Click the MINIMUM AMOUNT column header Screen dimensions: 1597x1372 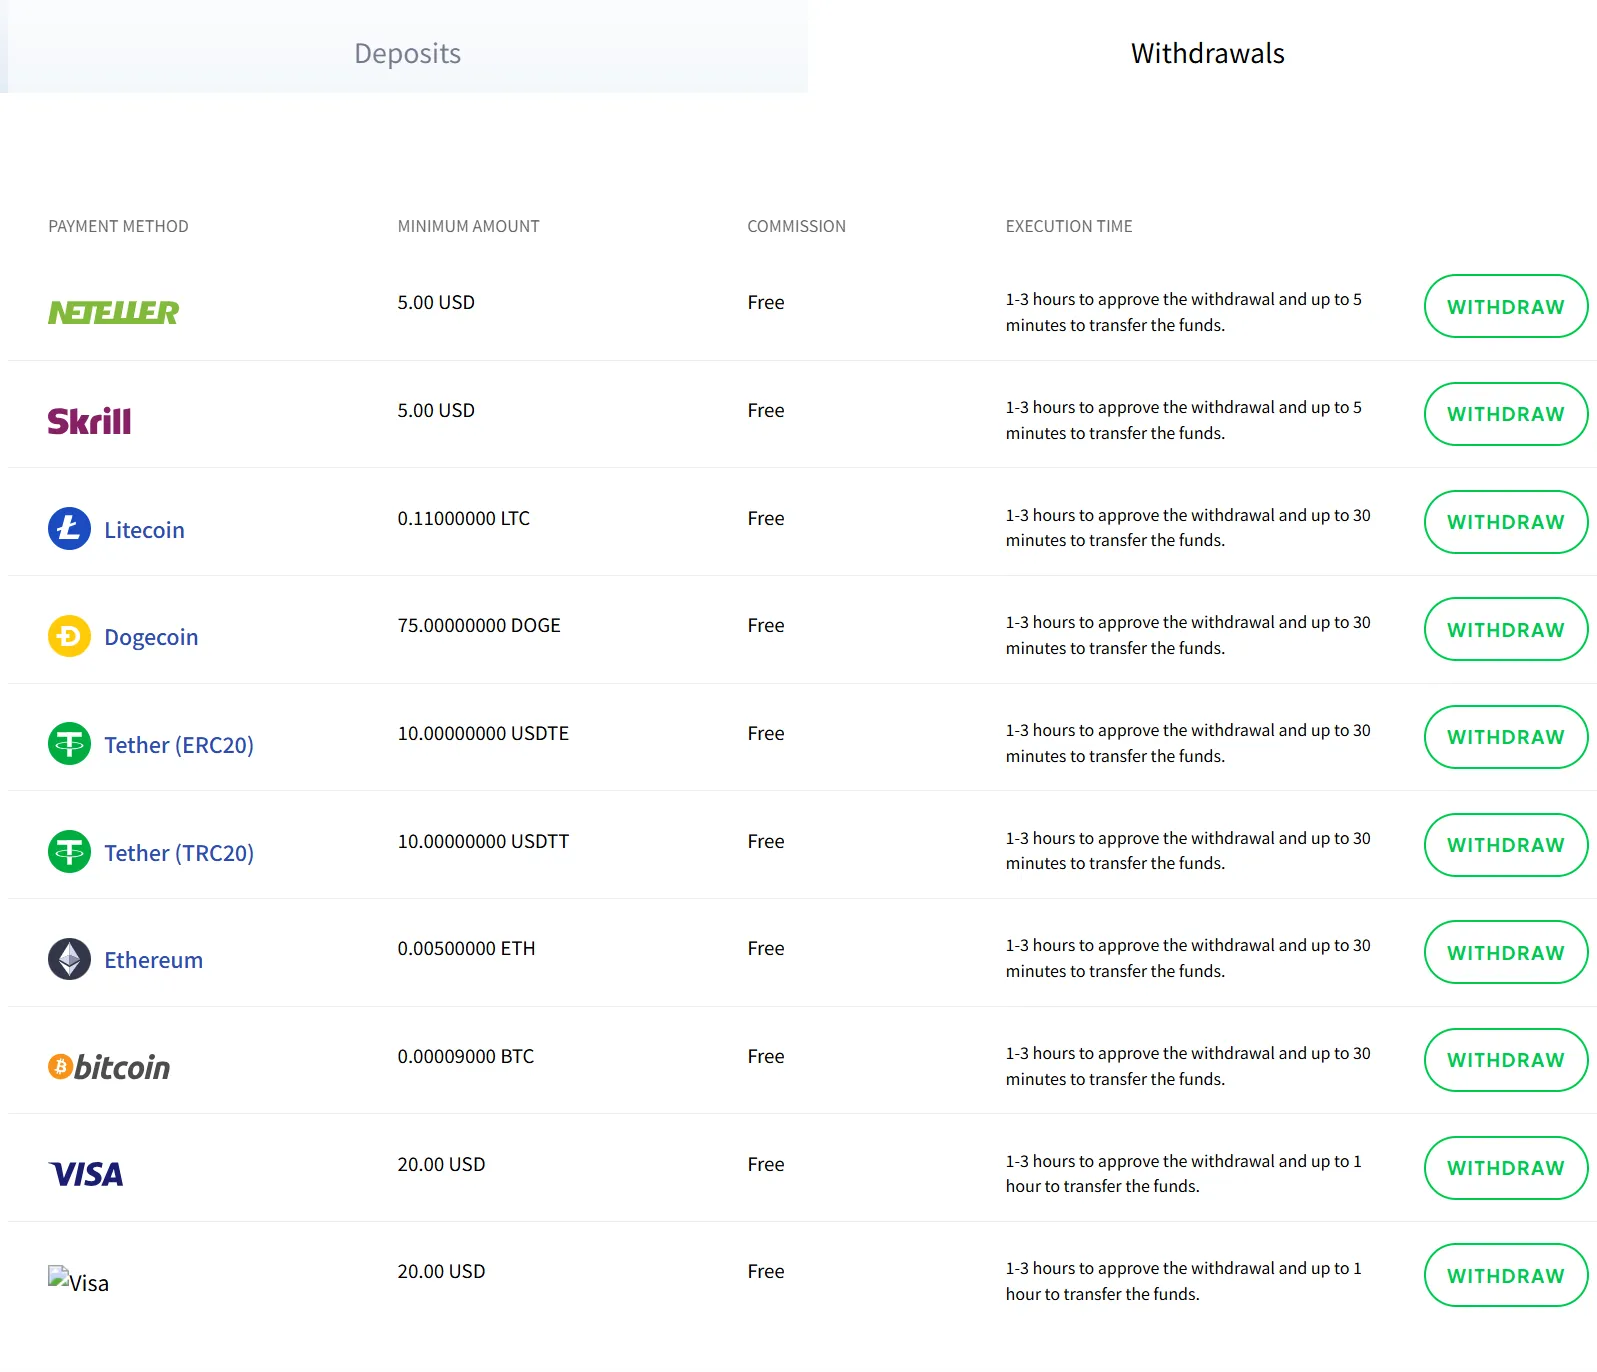coord(468,226)
